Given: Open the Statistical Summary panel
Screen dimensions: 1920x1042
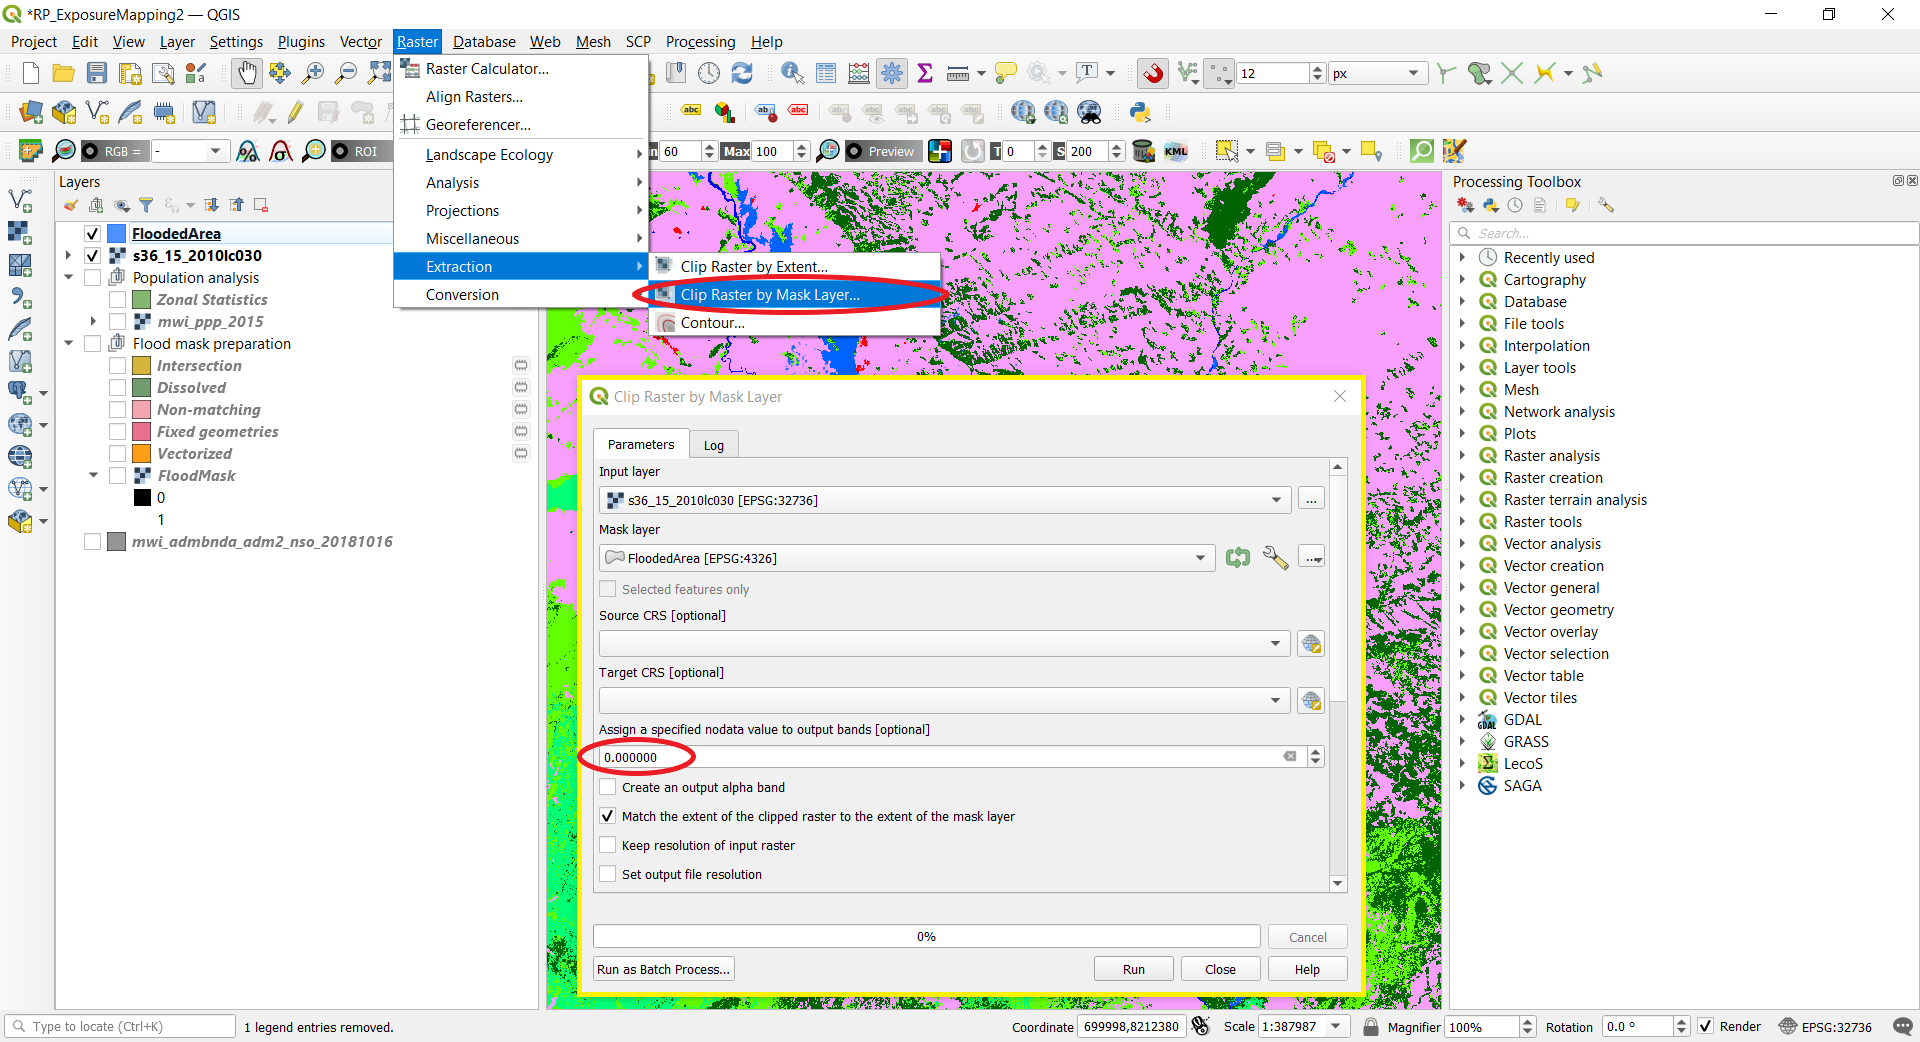Looking at the screenshot, I should pyautogui.click(x=925, y=73).
